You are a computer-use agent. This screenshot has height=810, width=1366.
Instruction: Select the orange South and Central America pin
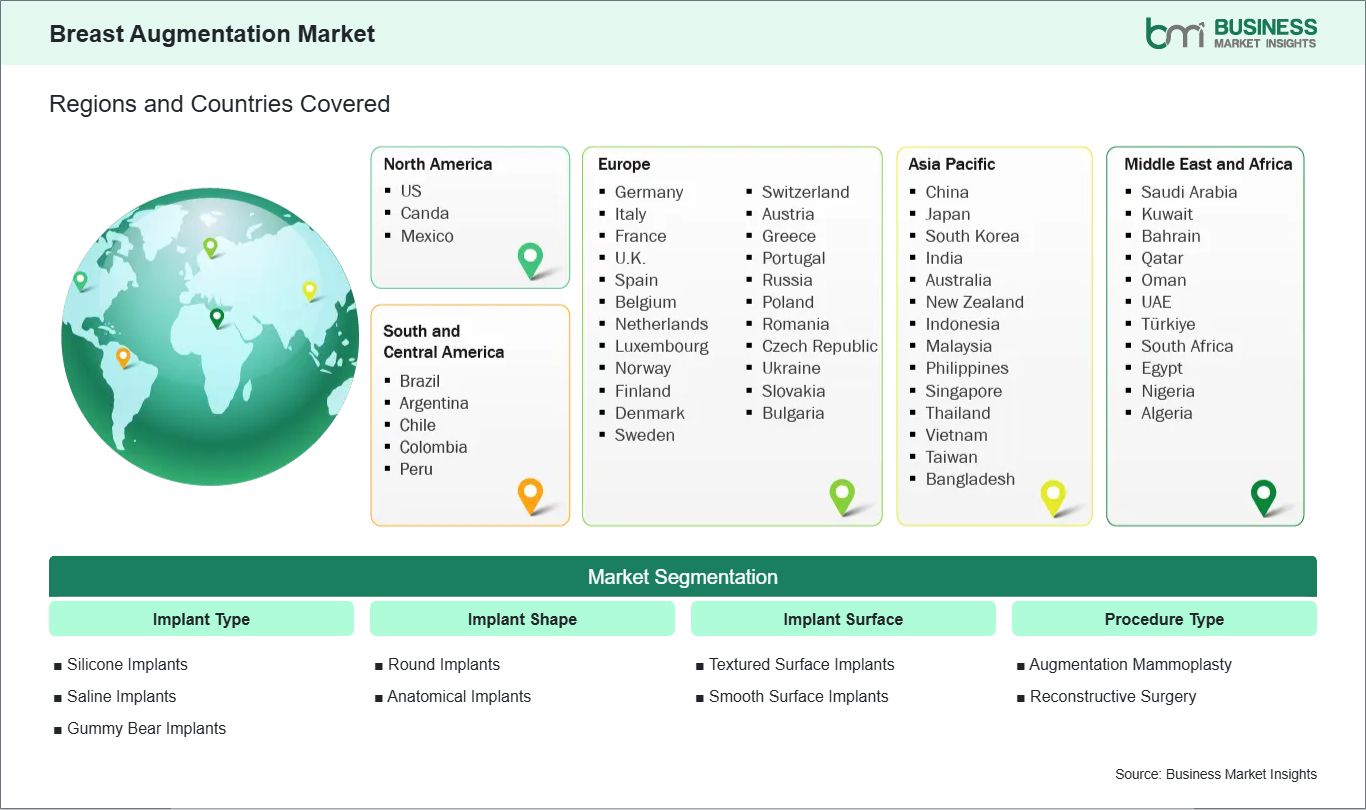[528, 494]
